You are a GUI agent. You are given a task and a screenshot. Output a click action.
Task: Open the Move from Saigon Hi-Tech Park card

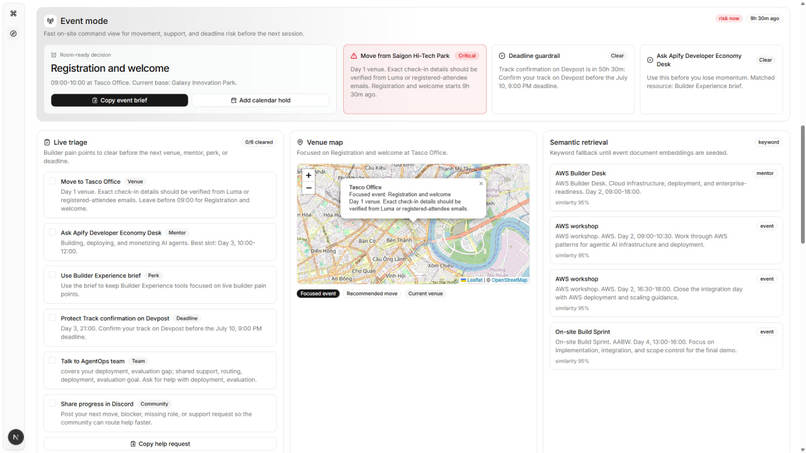(415, 79)
